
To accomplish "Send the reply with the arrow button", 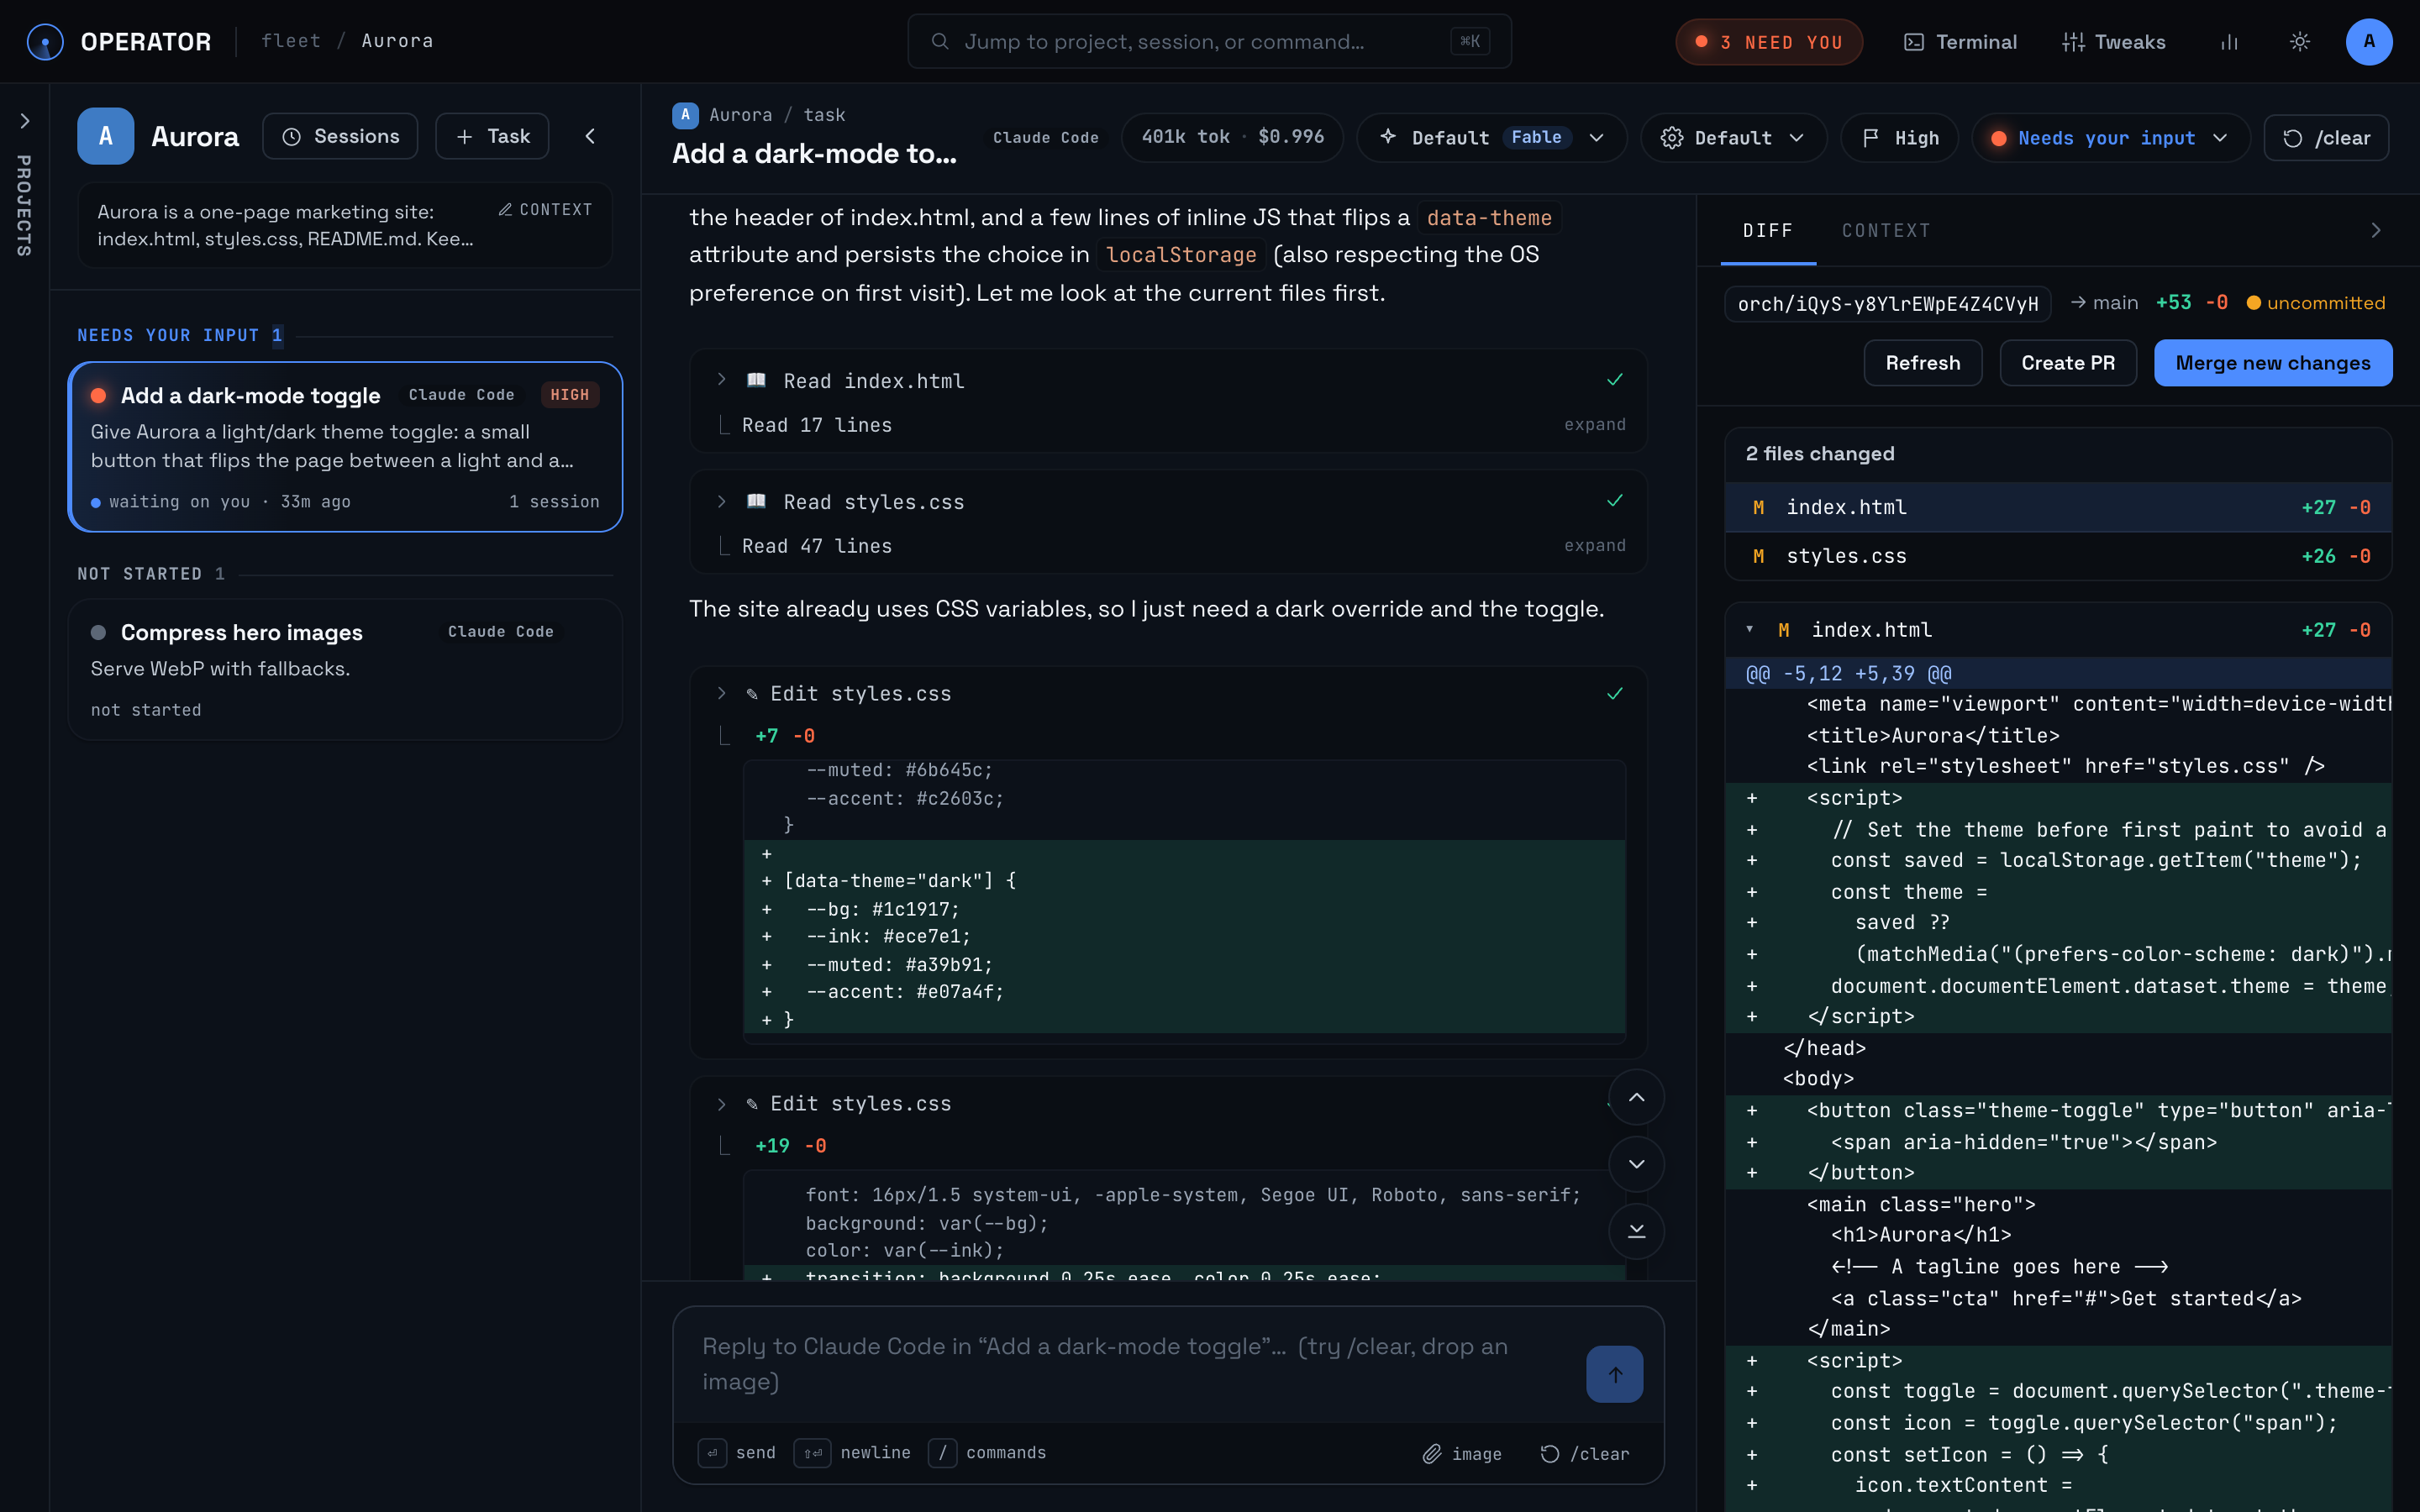I will [x=1614, y=1374].
